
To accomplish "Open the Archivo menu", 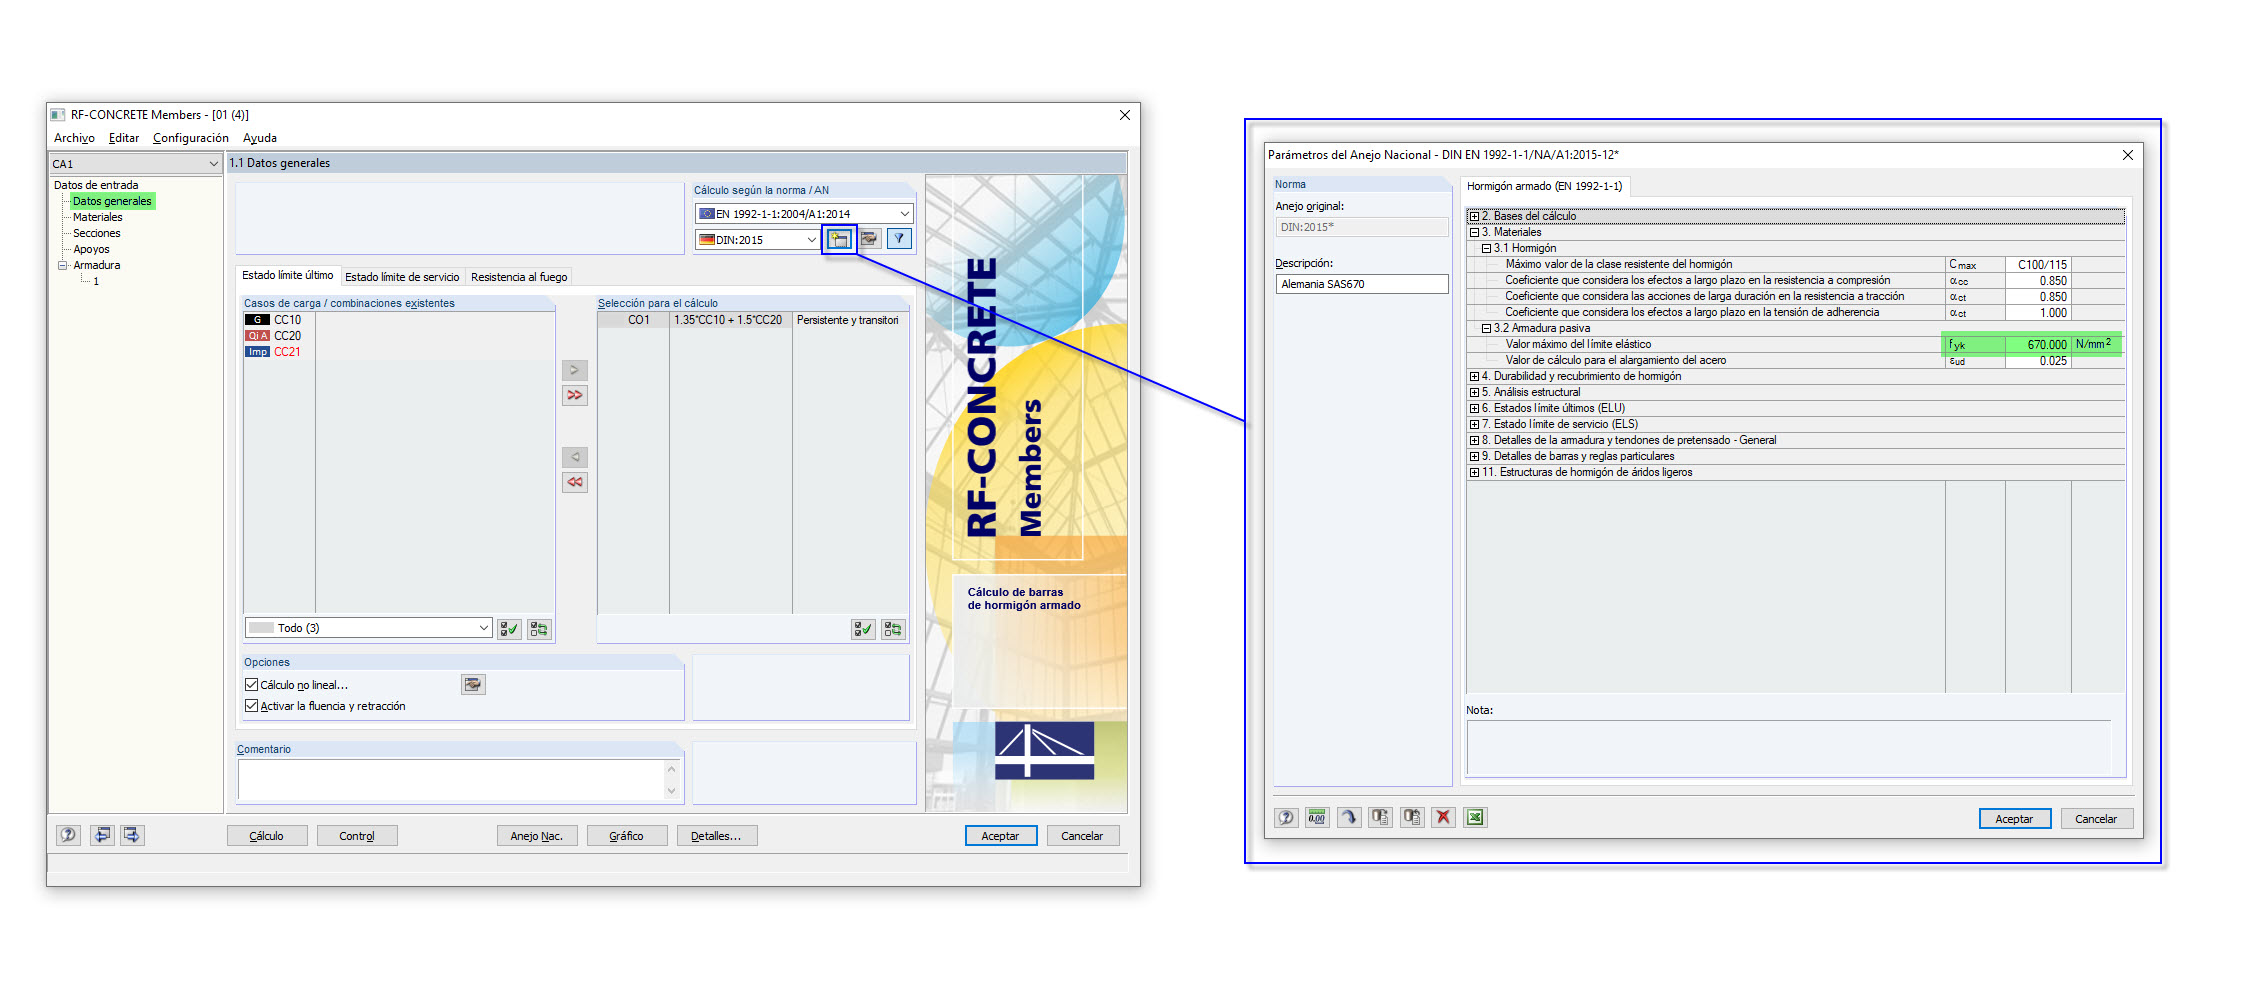I will [74, 138].
